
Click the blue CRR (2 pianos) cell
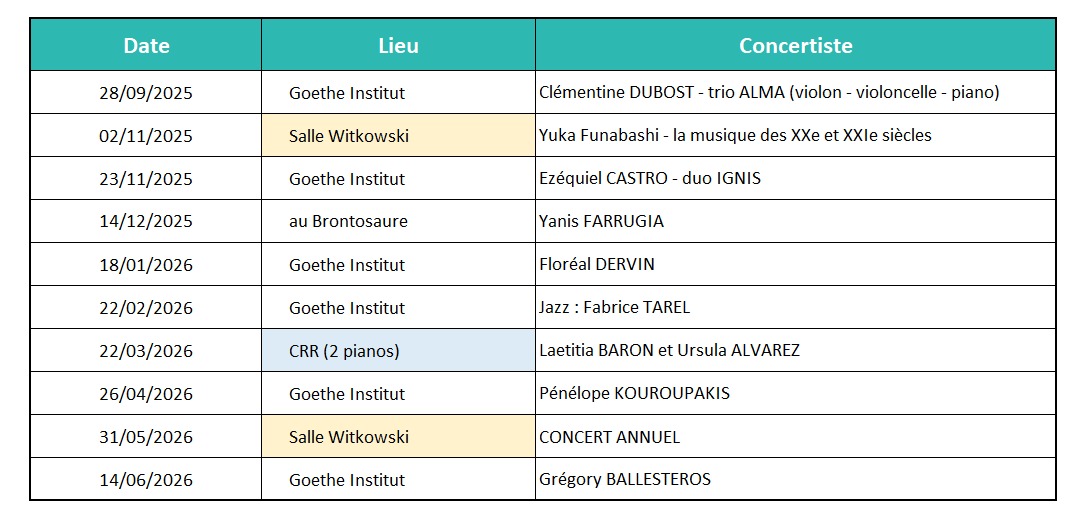pos(398,351)
